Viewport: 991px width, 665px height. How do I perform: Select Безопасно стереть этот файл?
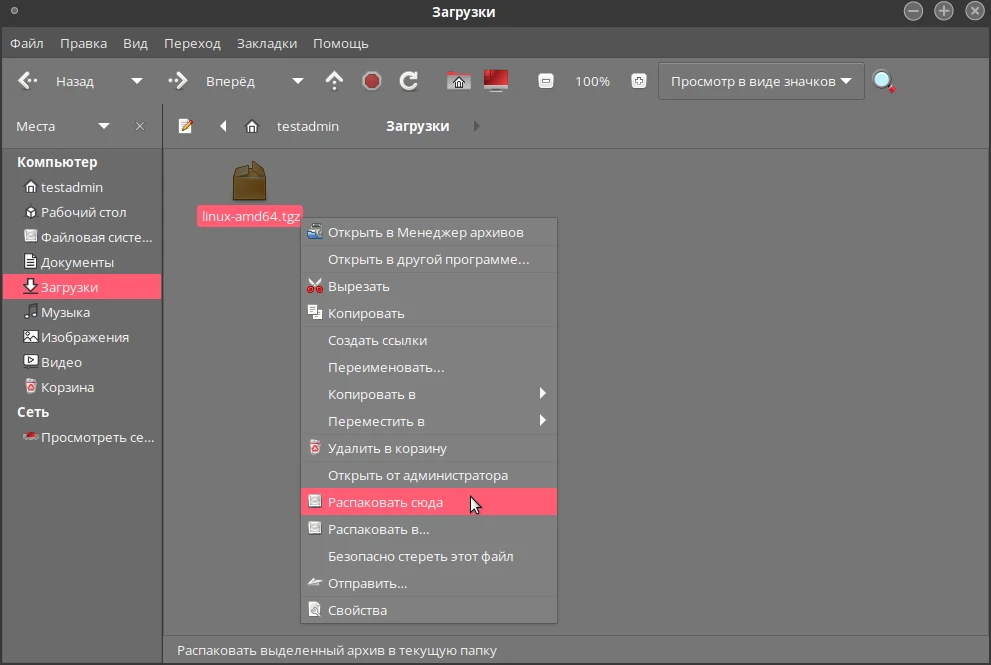tap(429, 556)
